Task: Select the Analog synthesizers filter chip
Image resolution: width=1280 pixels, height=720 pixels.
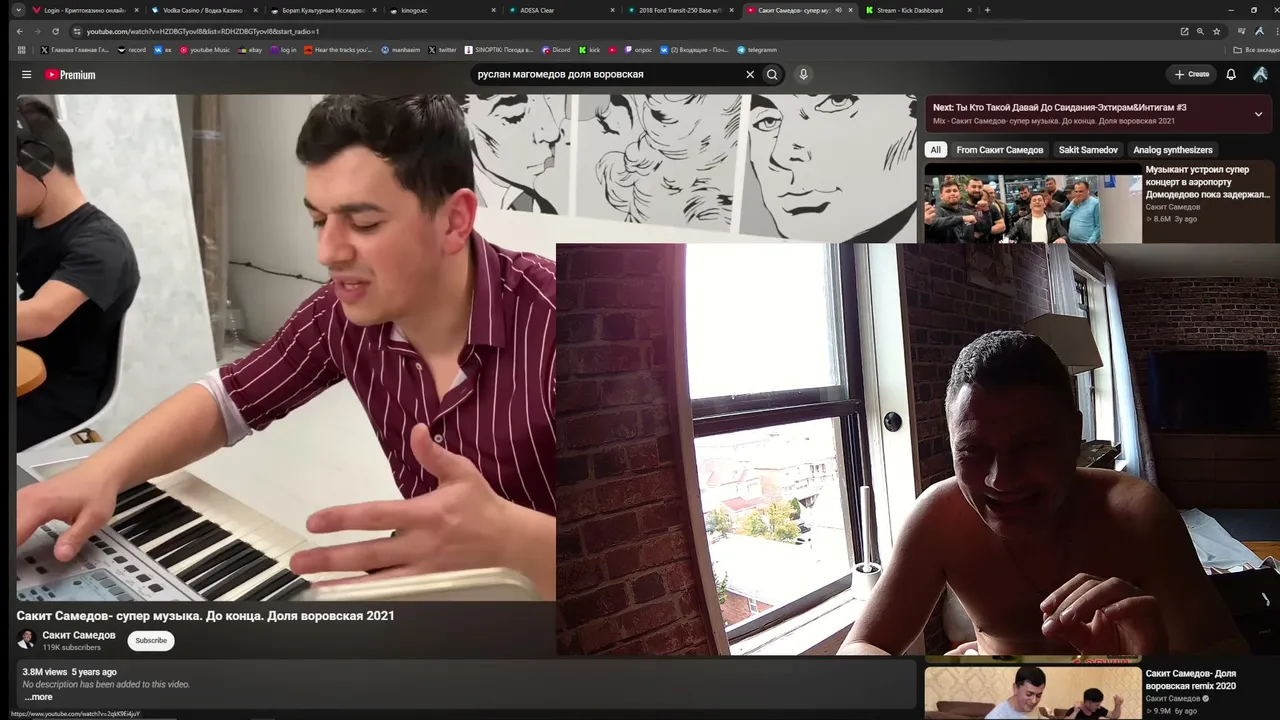Action: click(1173, 150)
